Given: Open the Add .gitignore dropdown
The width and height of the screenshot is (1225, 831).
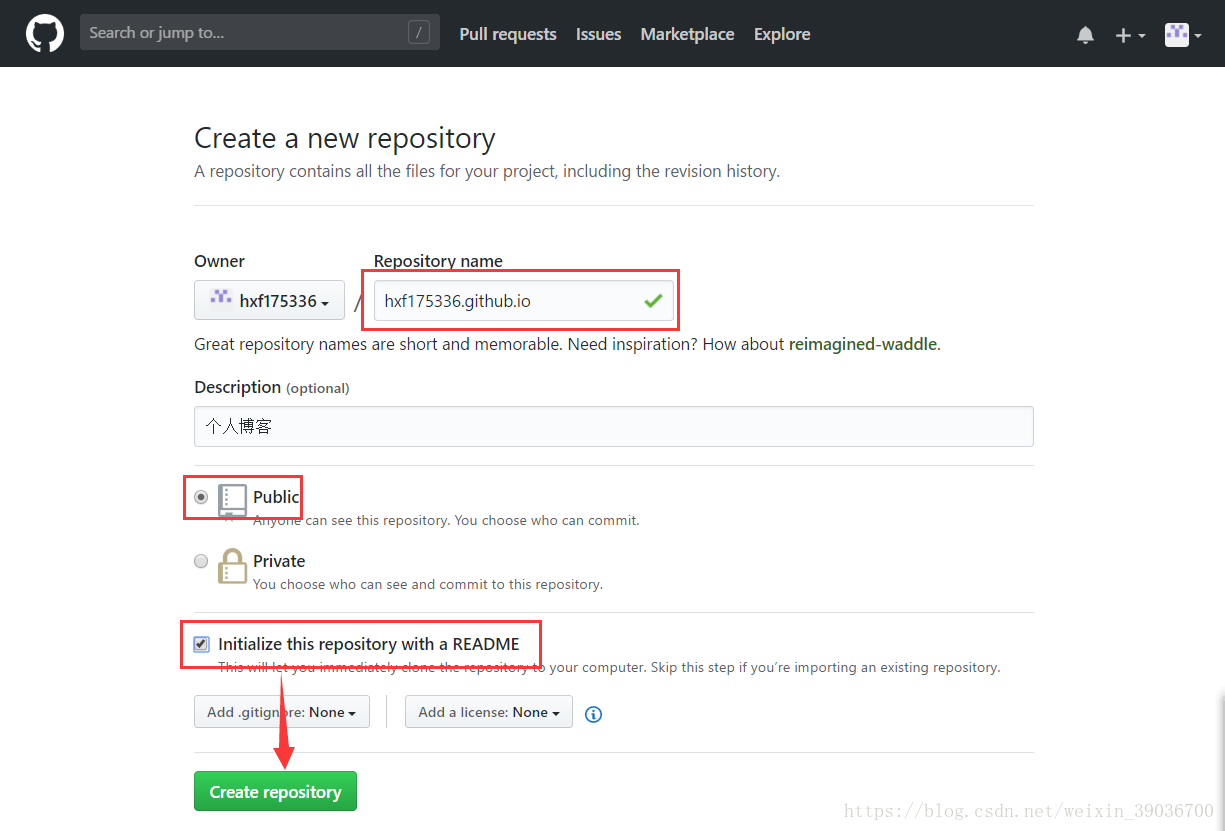Looking at the screenshot, I should tap(282, 712).
